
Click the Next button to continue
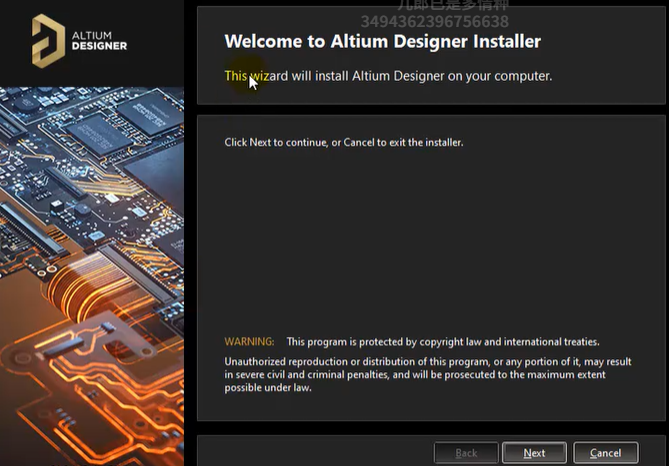534,453
